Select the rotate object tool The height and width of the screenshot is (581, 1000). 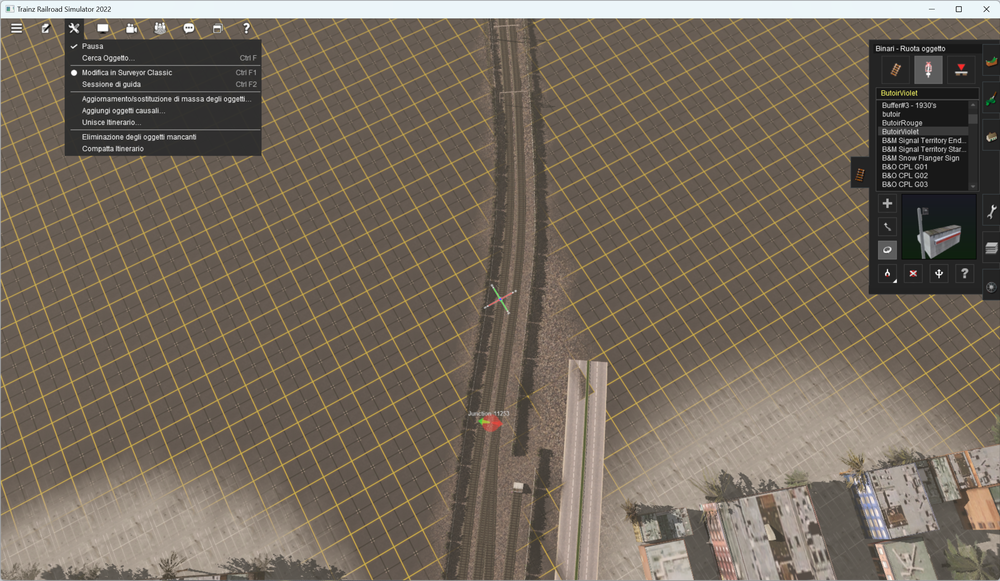point(887,250)
